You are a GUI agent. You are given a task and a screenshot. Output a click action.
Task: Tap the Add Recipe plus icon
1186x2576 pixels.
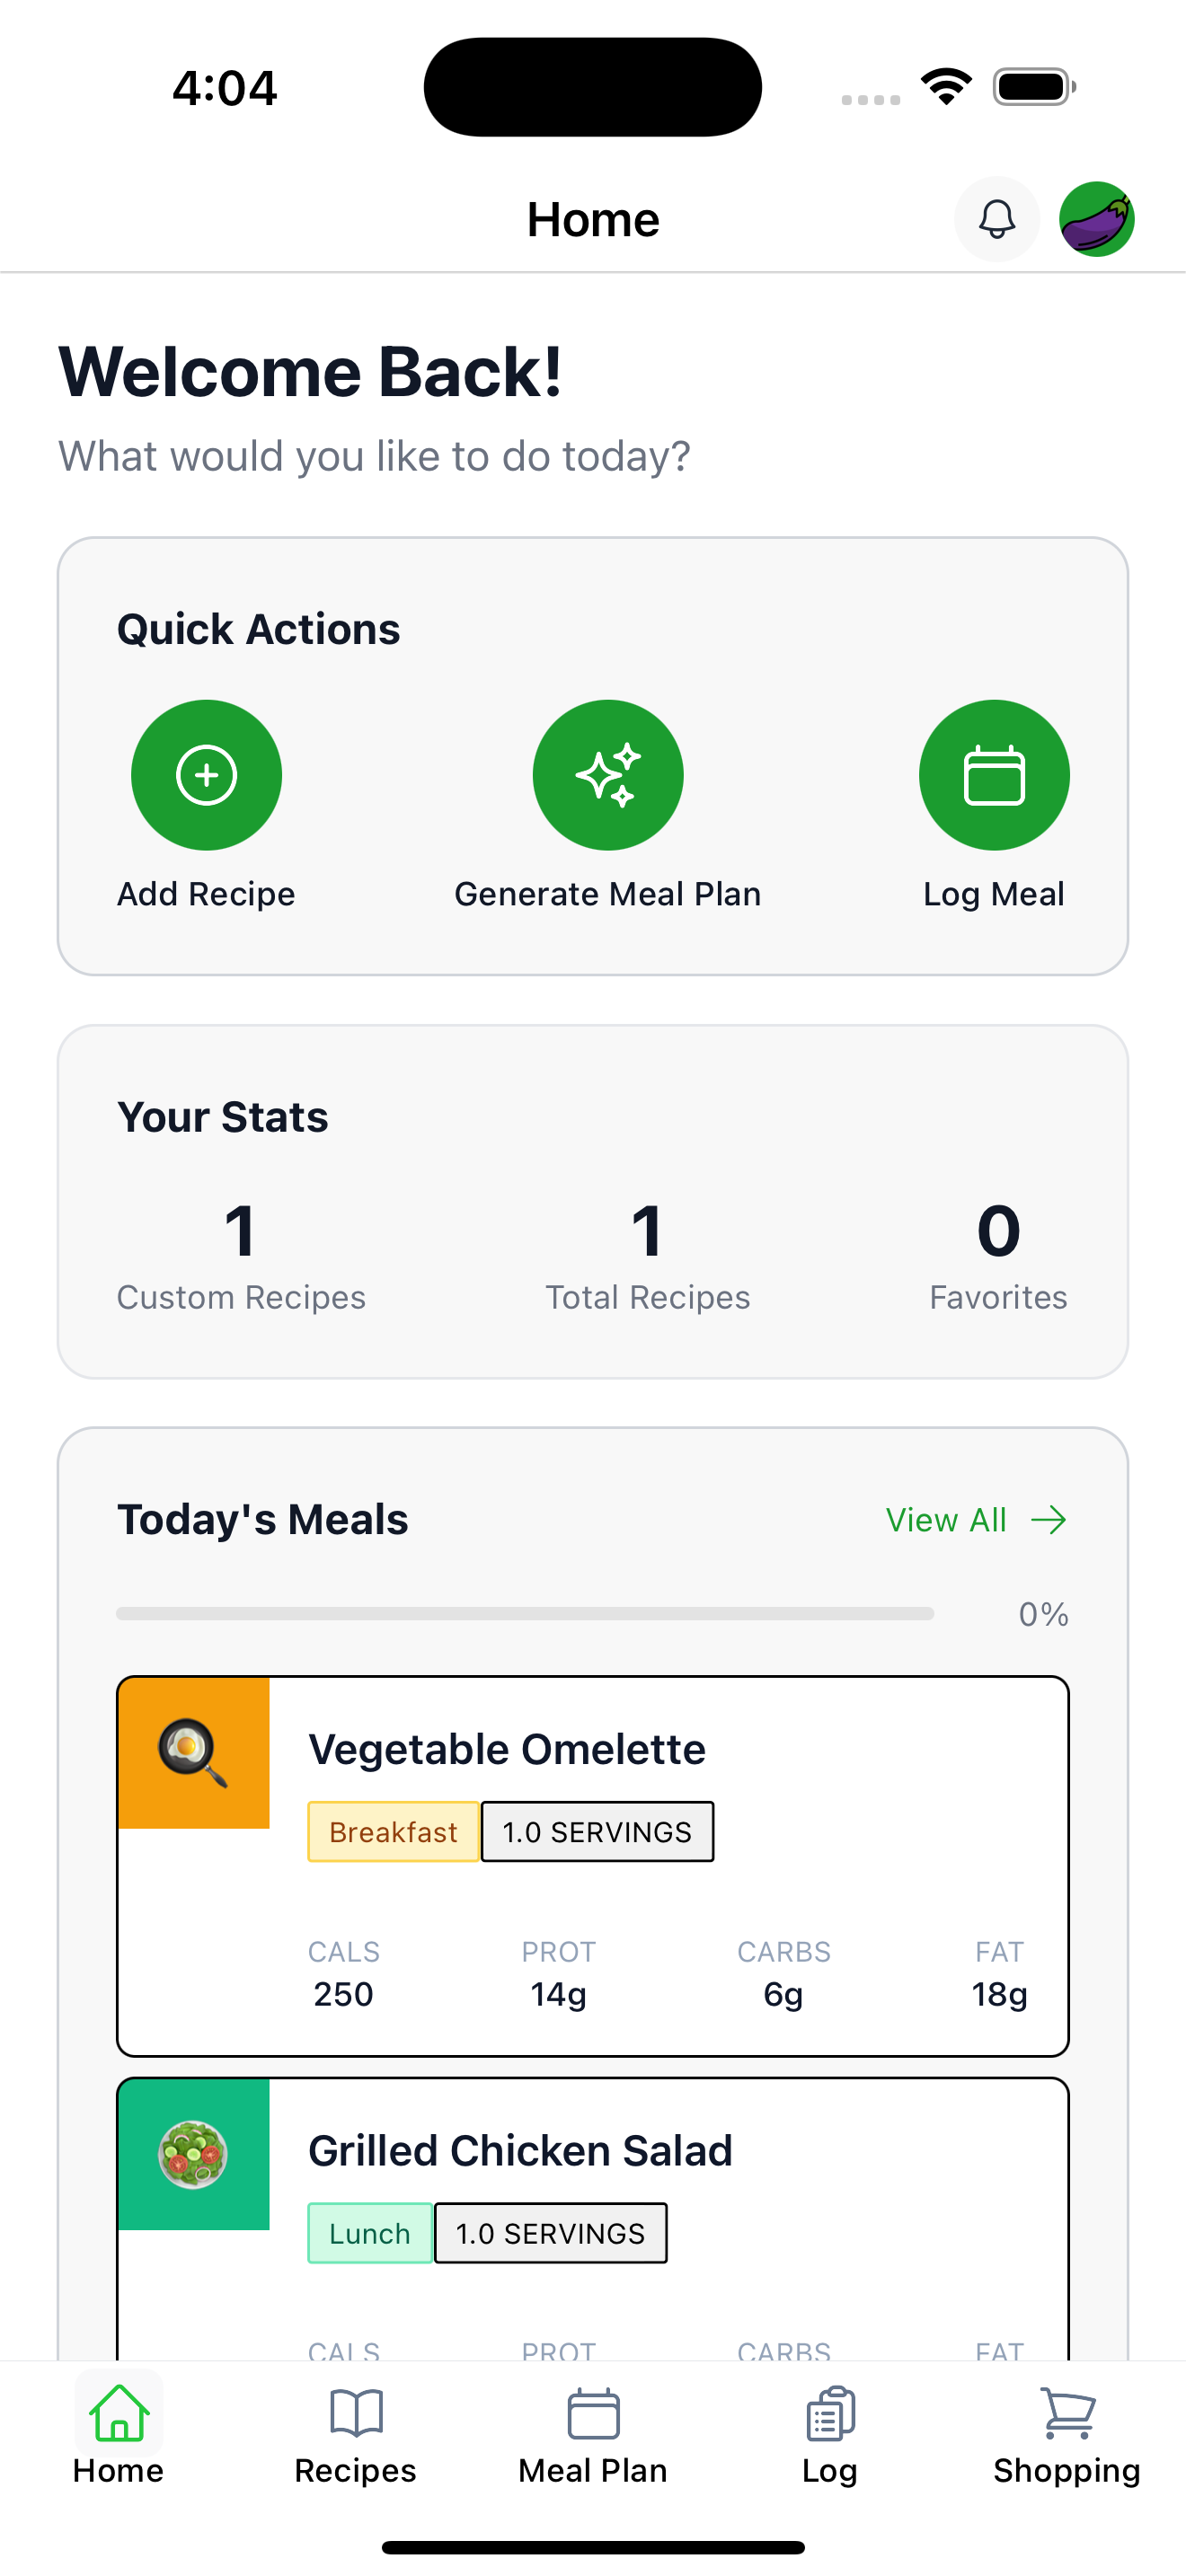tap(206, 775)
